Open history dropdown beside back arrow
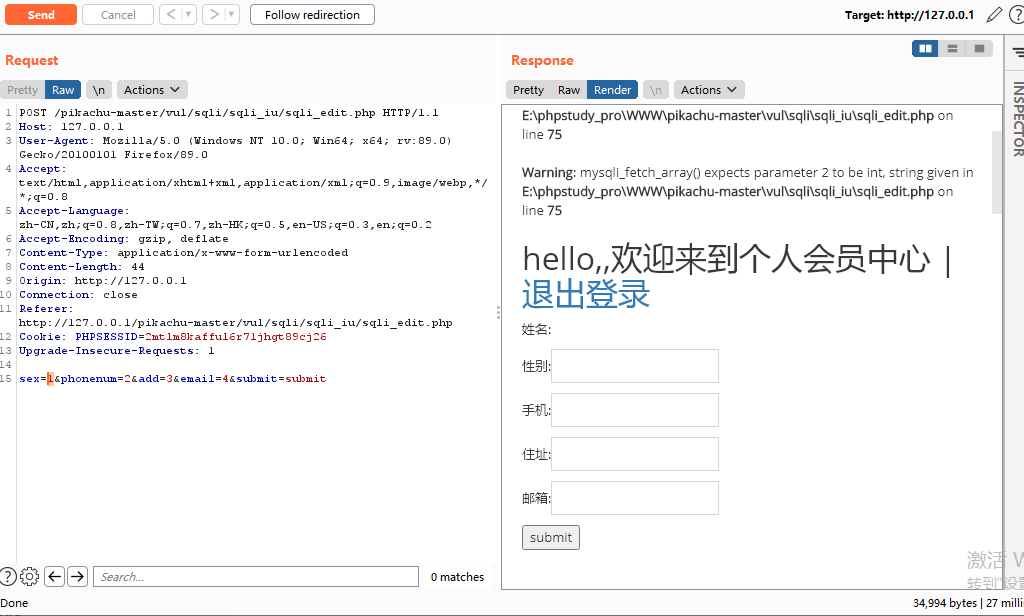The width and height of the screenshot is (1024, 616). click(x=189, y=14)
